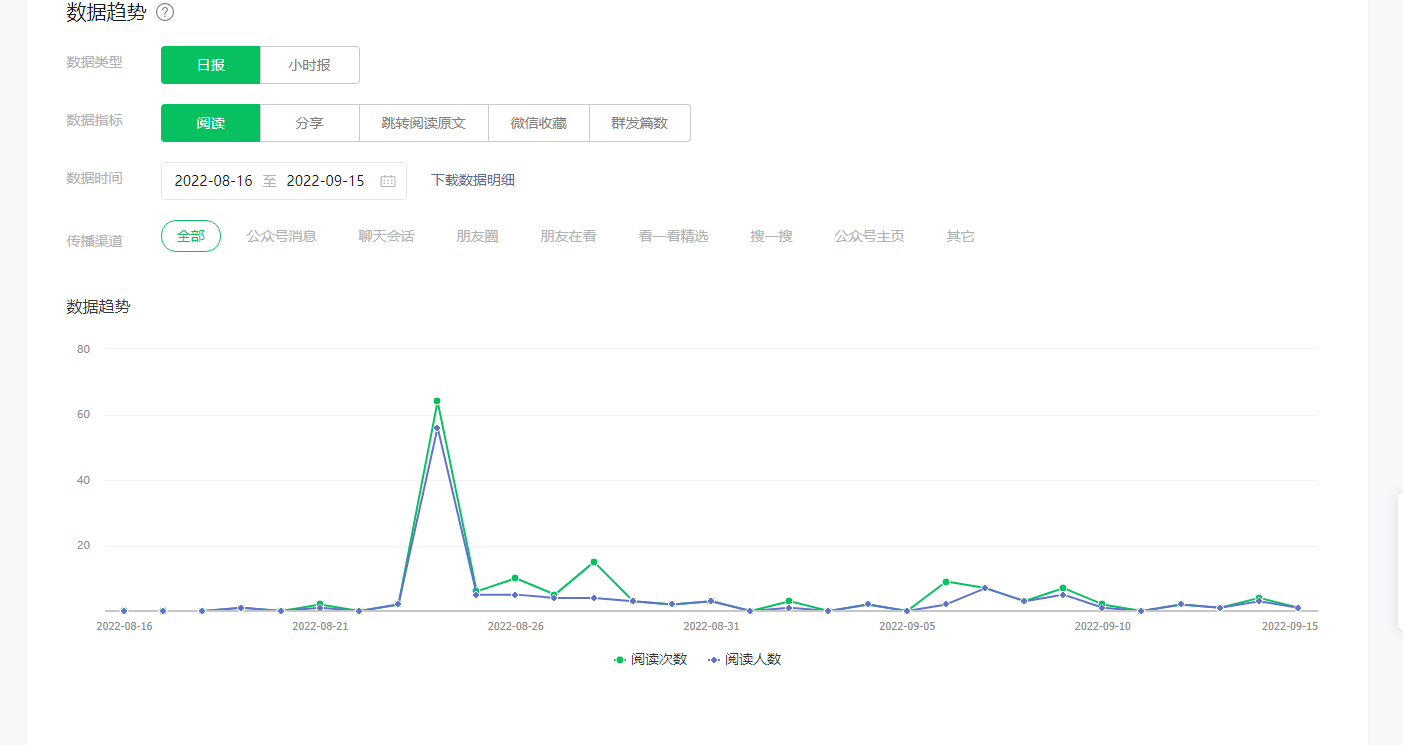1403x745 pixels.
Task: Filter by the 朋友圈 channel
Action: pyautogui.click(x=477, y=236)
